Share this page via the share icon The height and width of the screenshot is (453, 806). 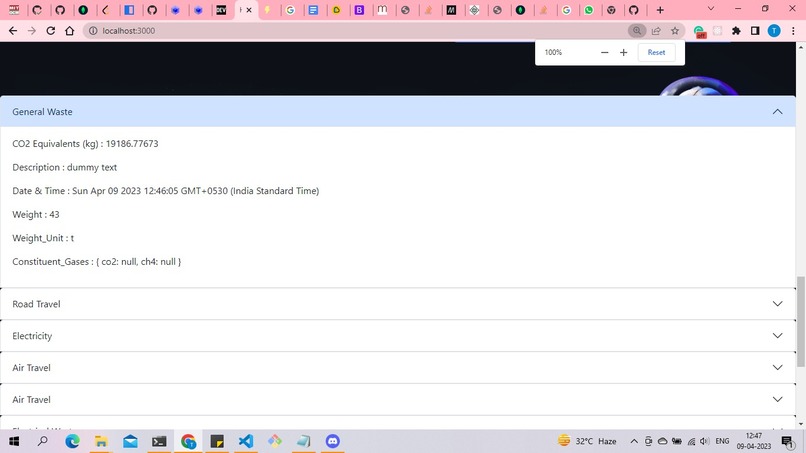pyautogui.click(x=656, y=31)
